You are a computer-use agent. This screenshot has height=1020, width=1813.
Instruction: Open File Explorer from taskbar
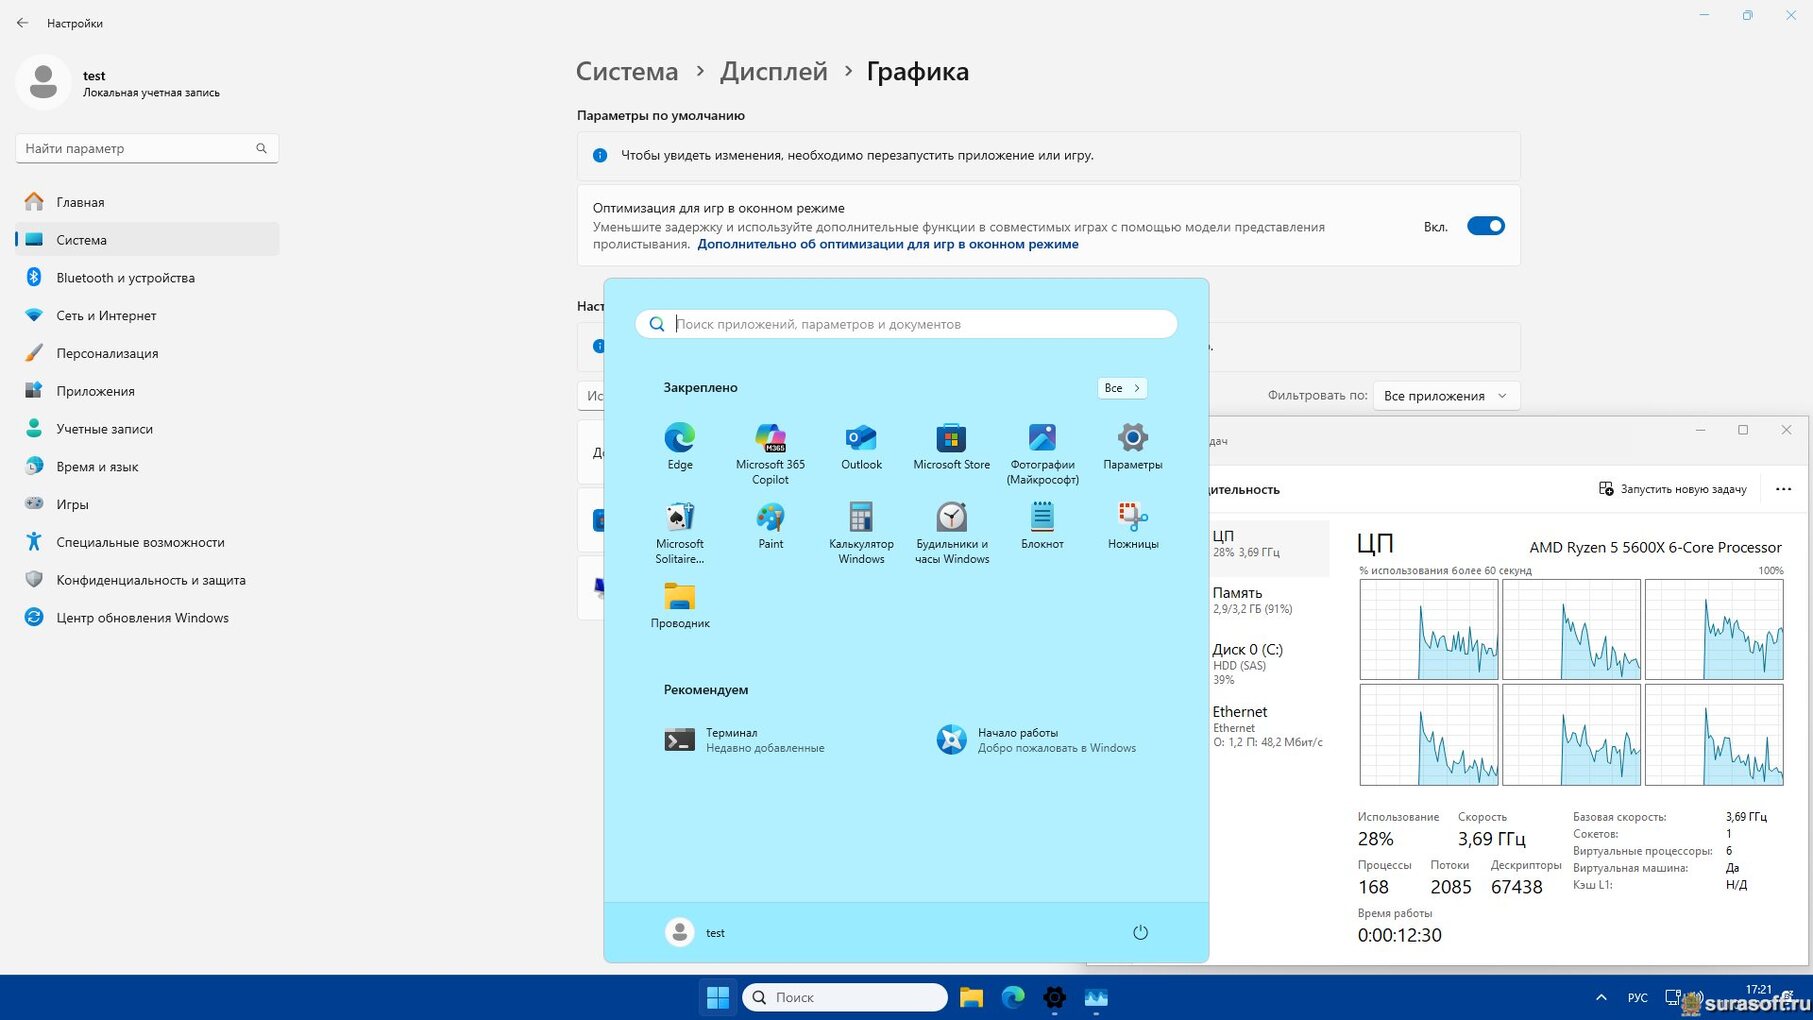click(x=971, y=997)
